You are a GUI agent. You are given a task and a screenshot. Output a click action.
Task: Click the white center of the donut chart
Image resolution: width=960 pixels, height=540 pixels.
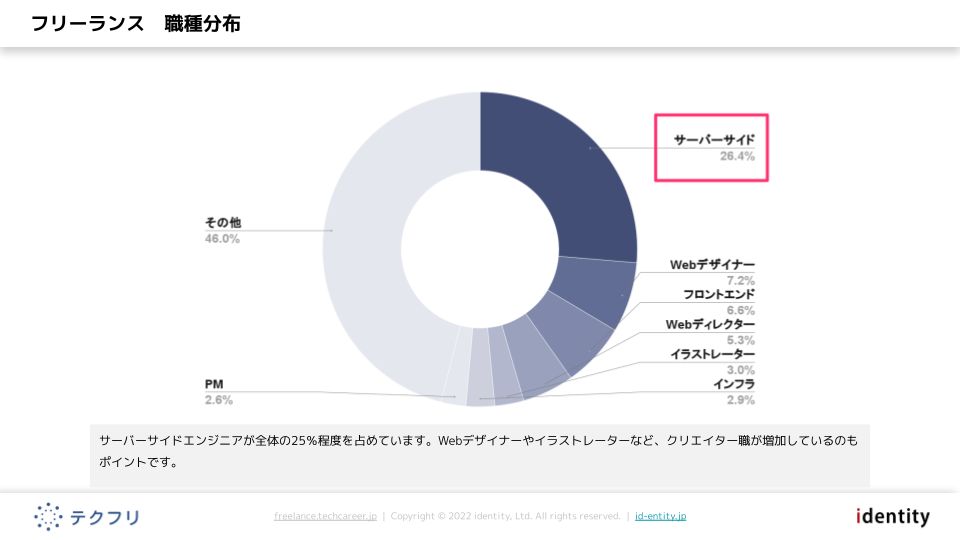coord(480,250)
